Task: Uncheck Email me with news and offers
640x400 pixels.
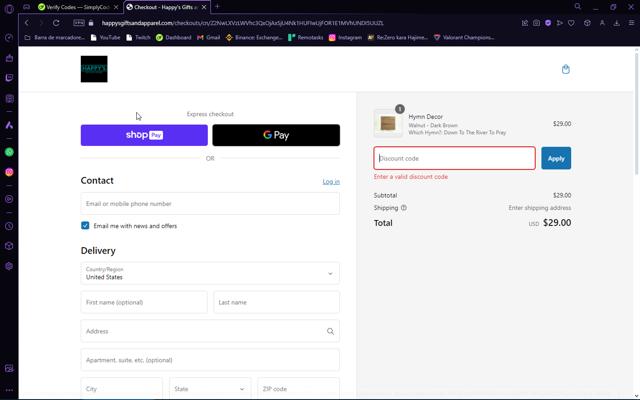Action: (85, 226)
